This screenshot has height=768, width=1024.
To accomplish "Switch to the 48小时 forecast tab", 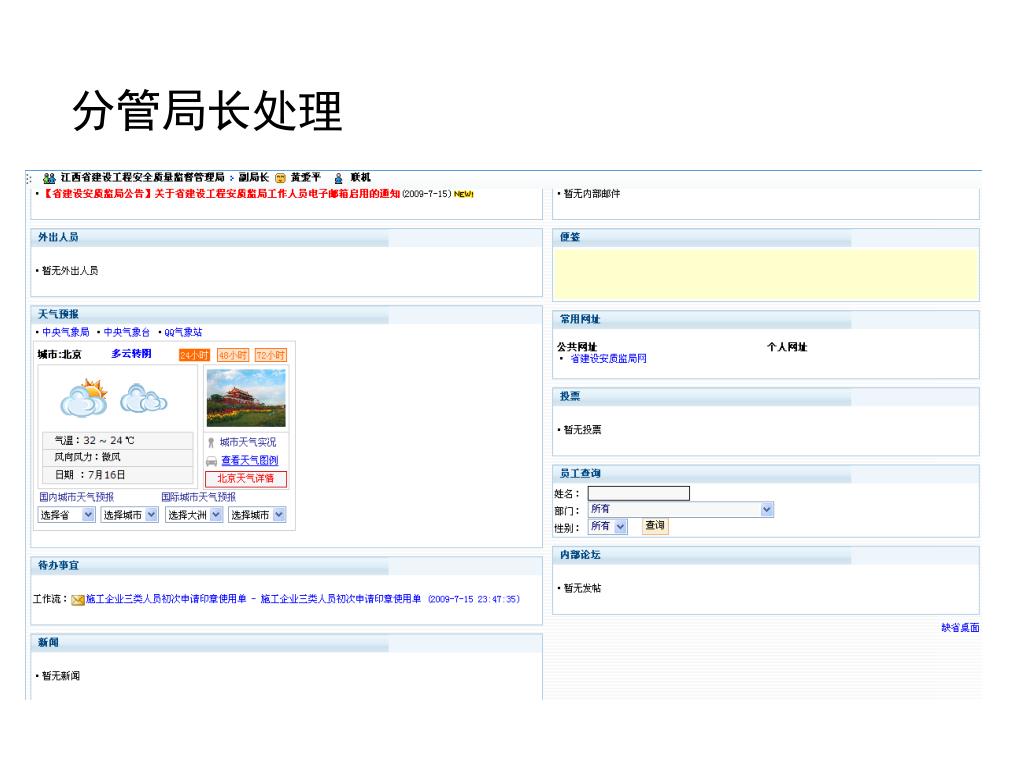I will (x=232, y=355).
